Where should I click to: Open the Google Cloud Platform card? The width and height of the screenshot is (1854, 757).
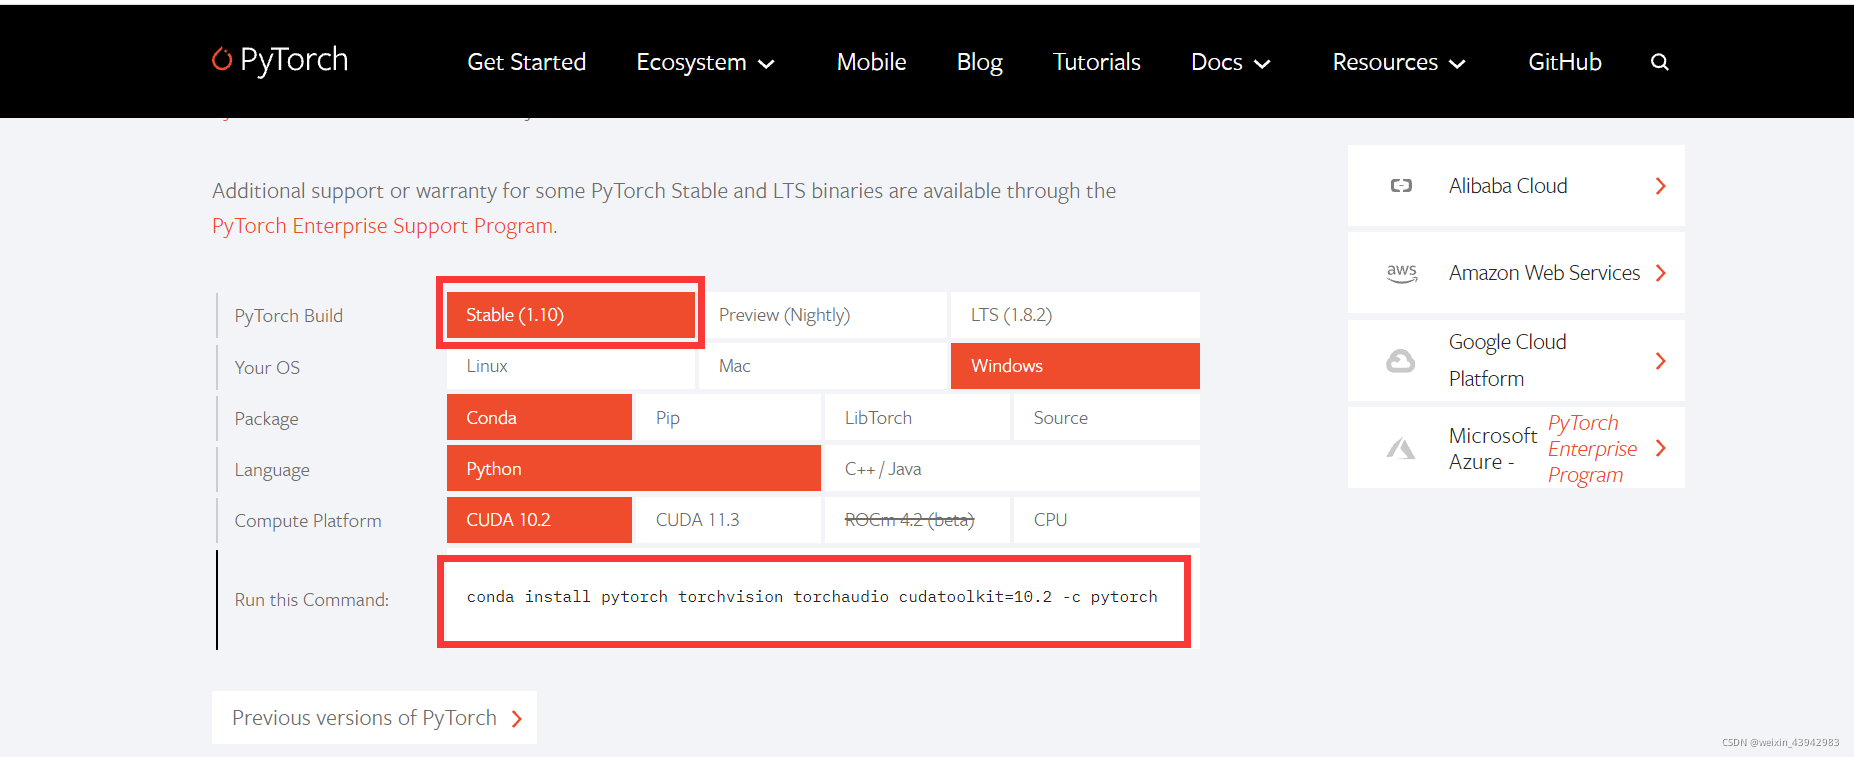coord(1516,361)
